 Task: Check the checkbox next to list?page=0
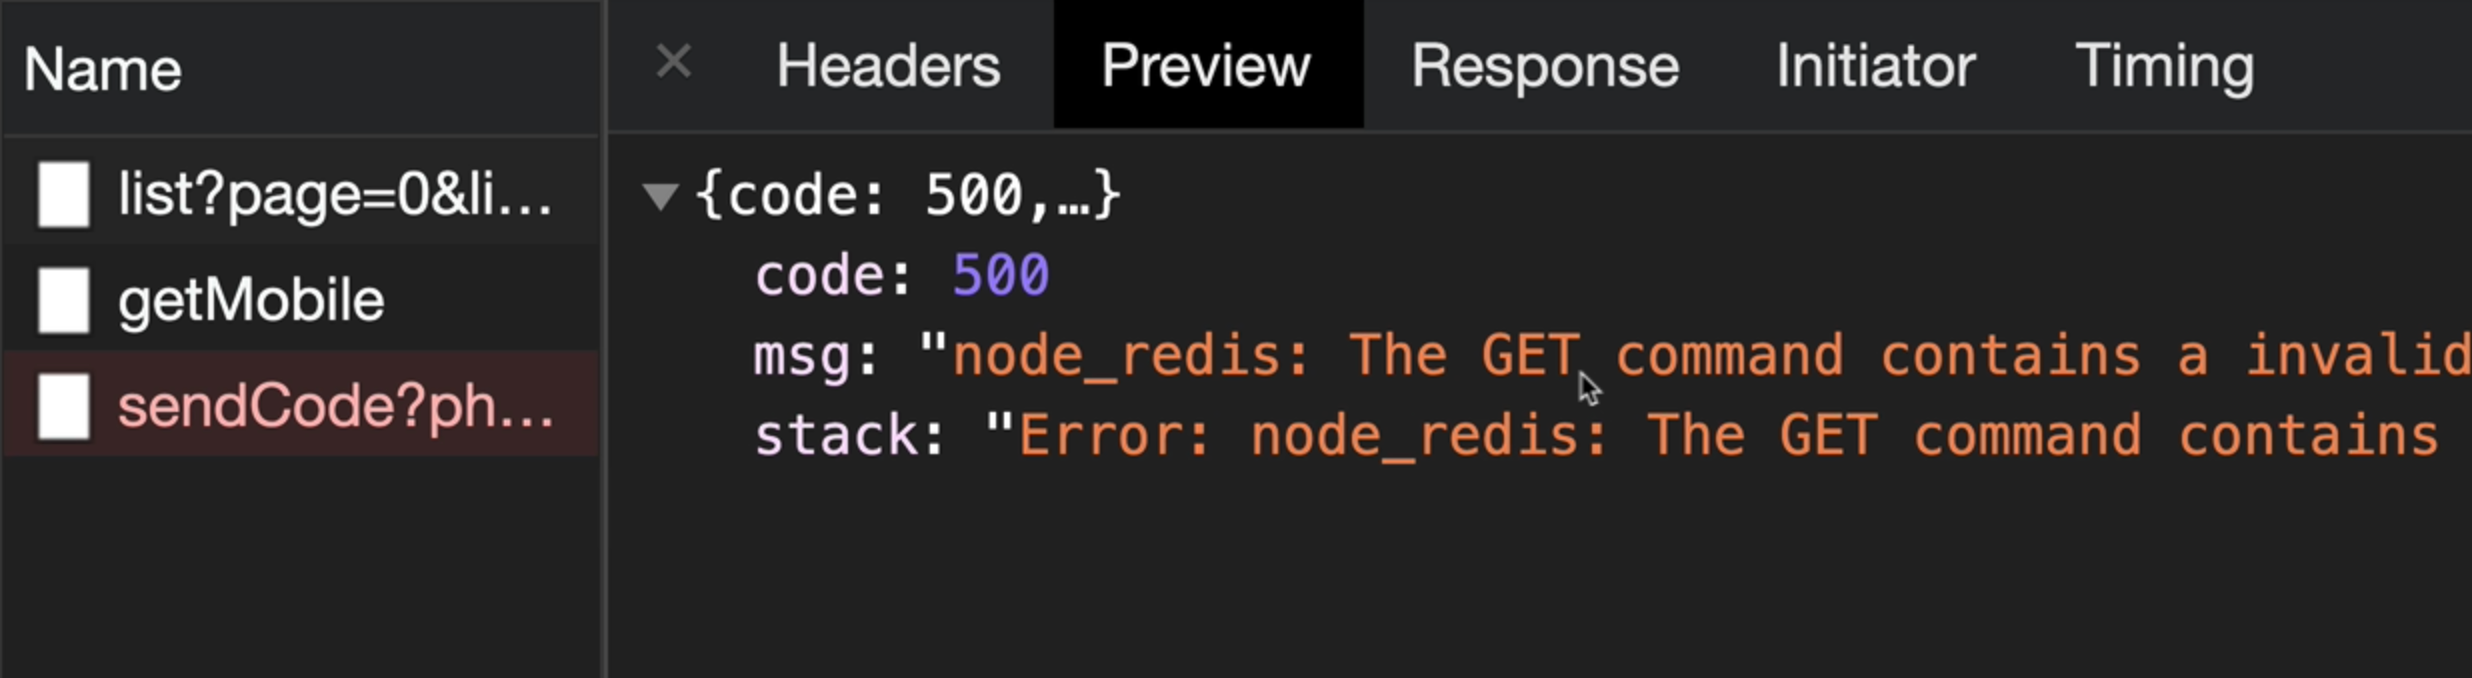click(63, 193)
